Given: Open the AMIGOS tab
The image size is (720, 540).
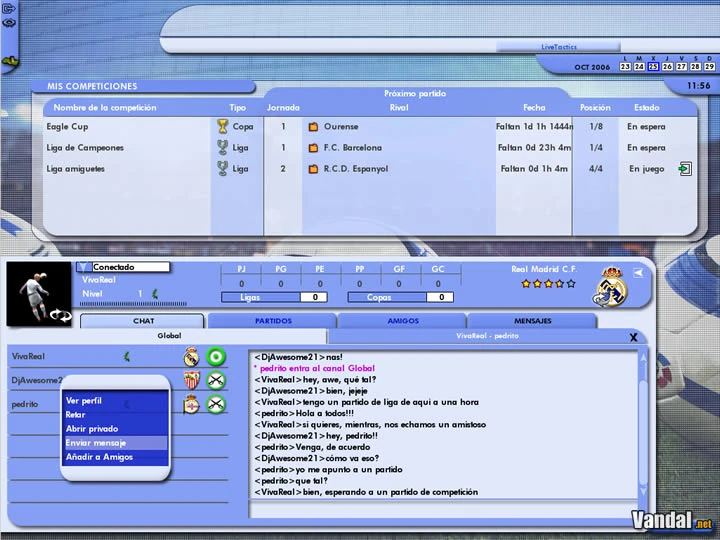Looking at the screenshot, I should pos(403,321).
